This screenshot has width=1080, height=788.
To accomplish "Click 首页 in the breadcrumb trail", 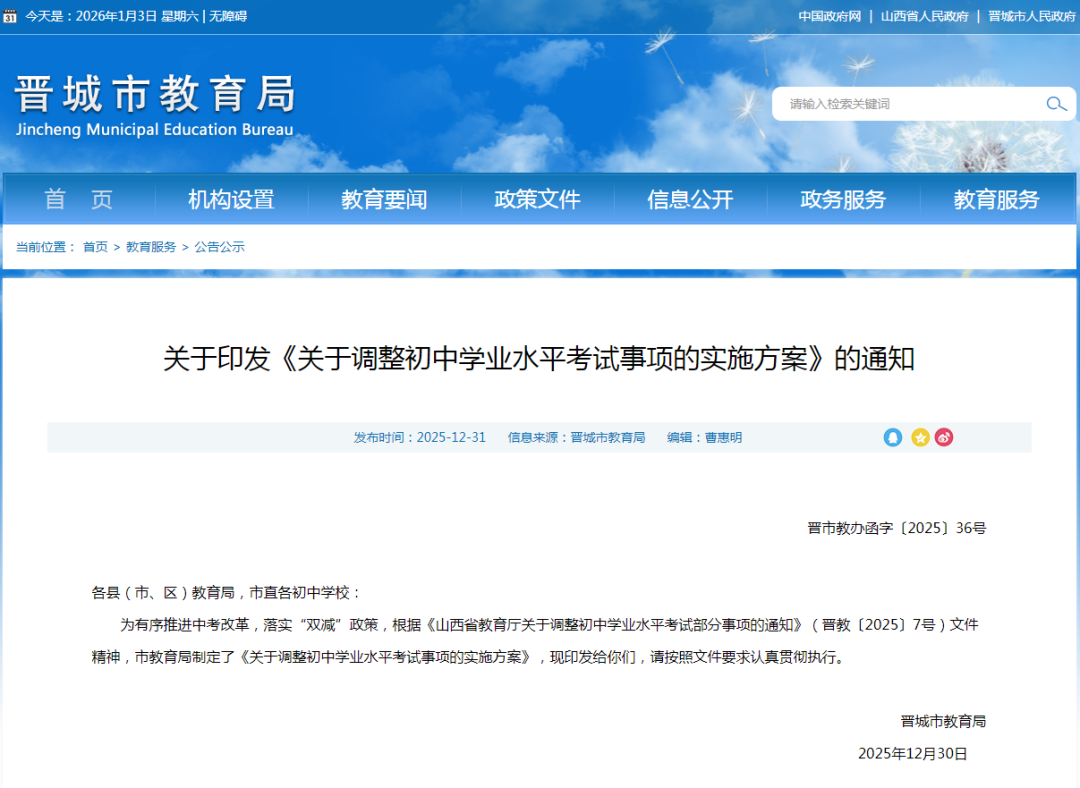I will pos(95,247).
